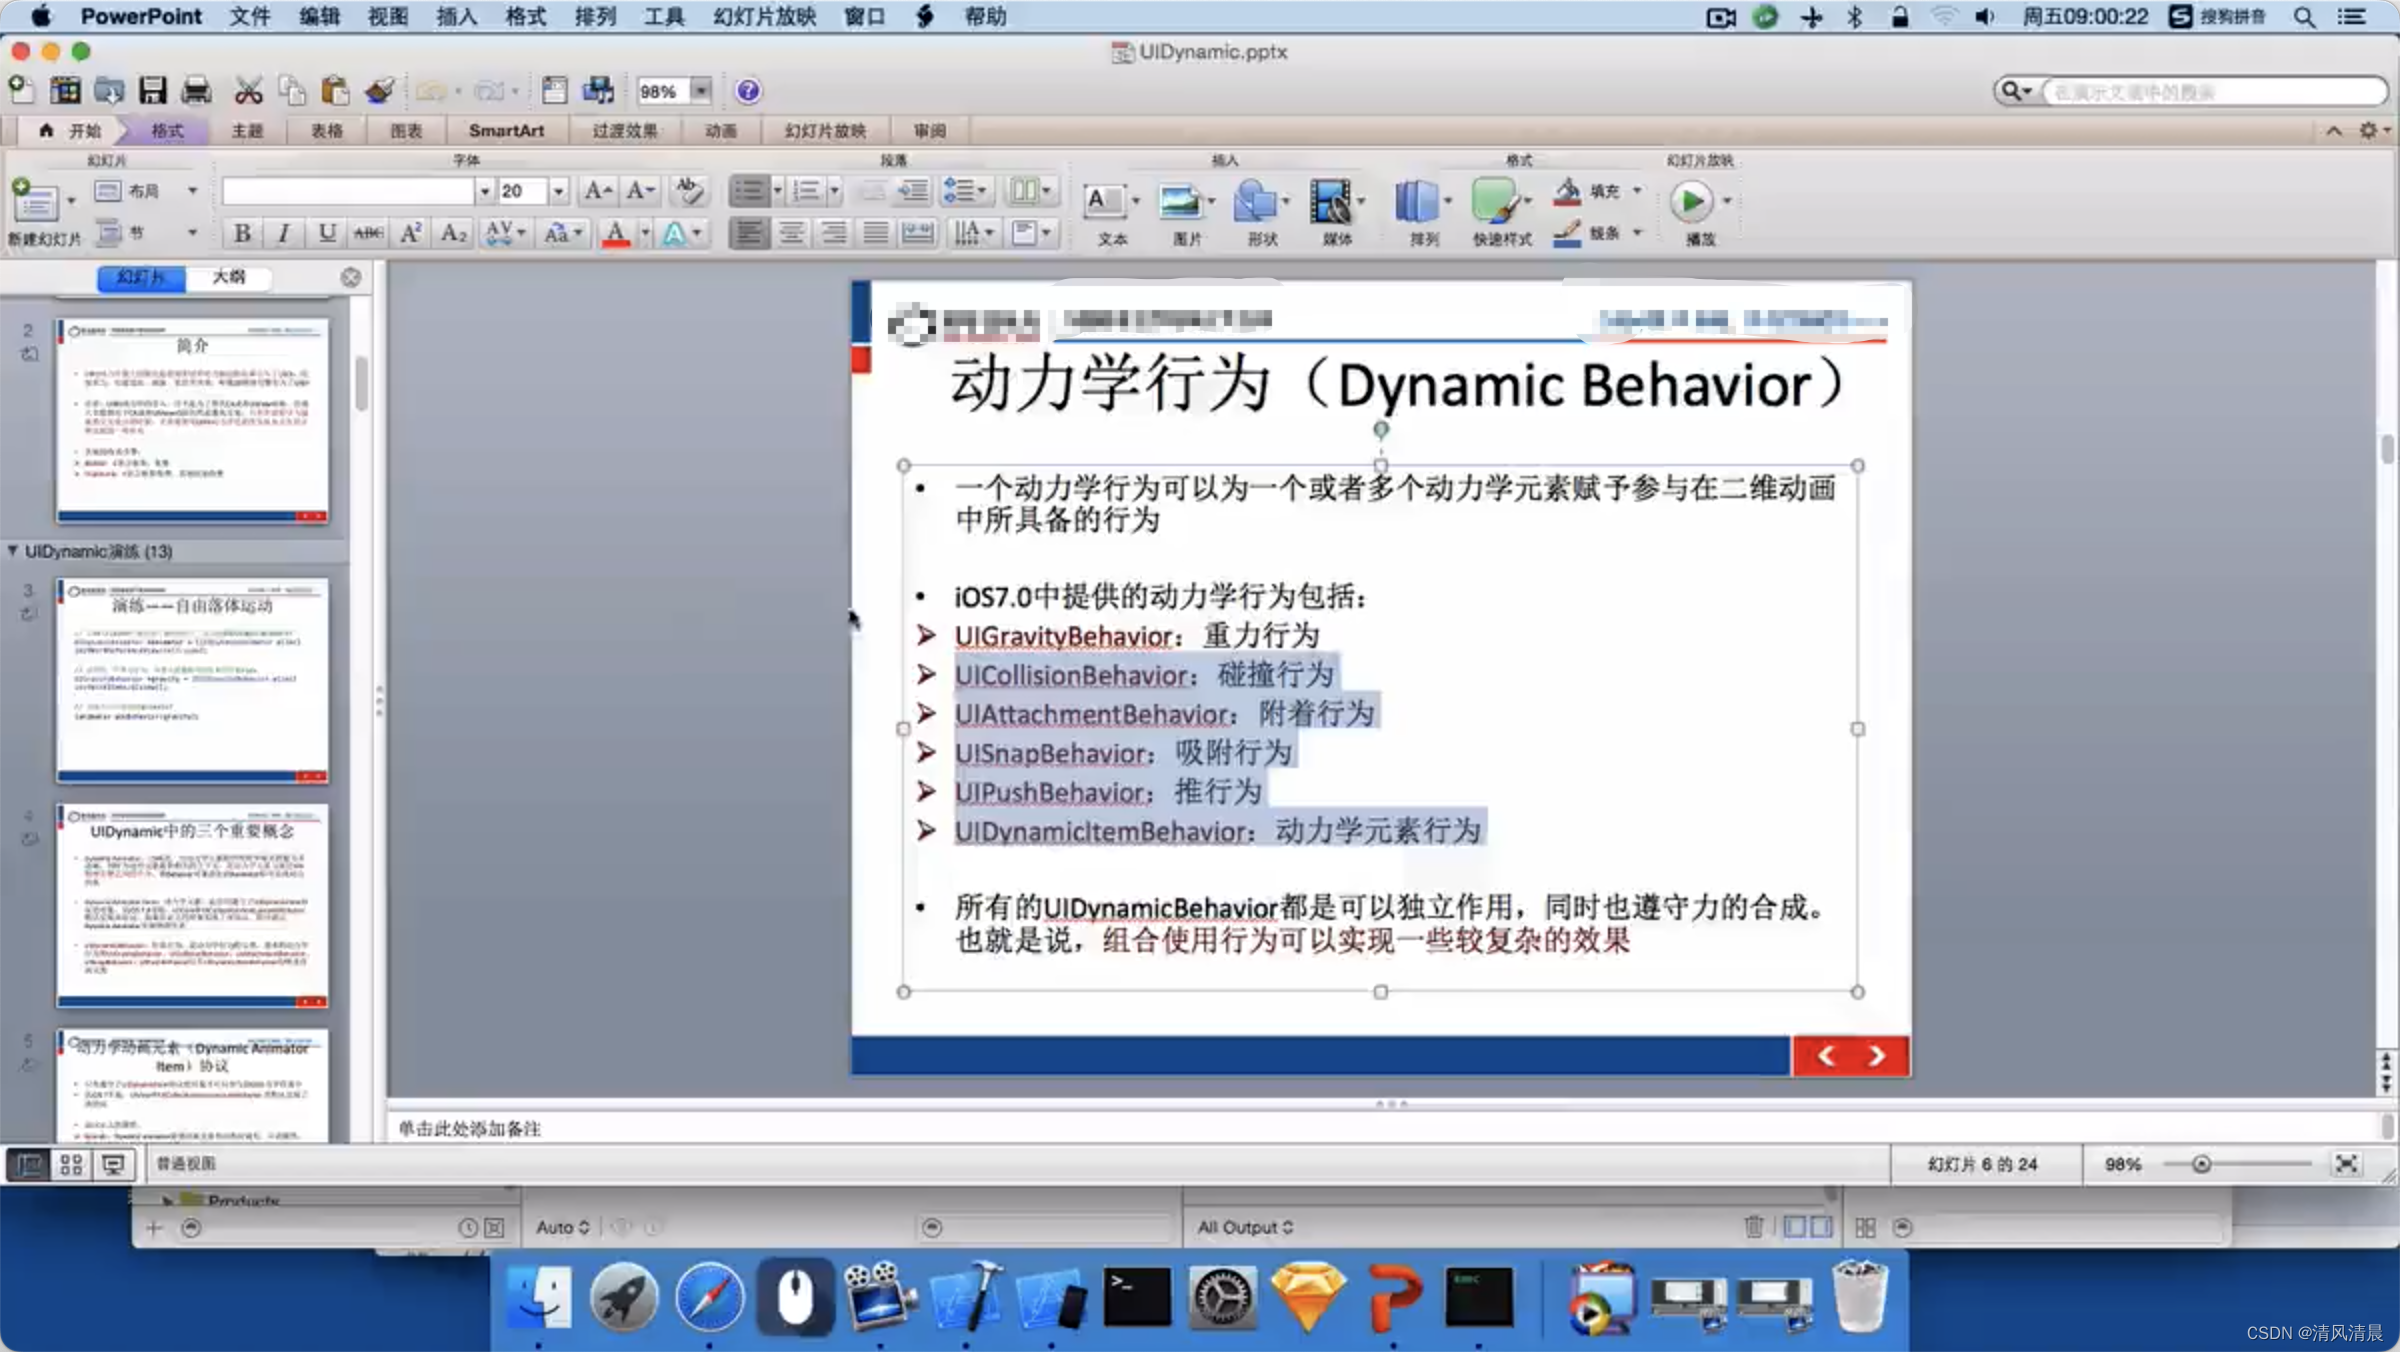Click the subscript A₂ icon
The image size is (2400, 1352).
click(x=453, y=233)
